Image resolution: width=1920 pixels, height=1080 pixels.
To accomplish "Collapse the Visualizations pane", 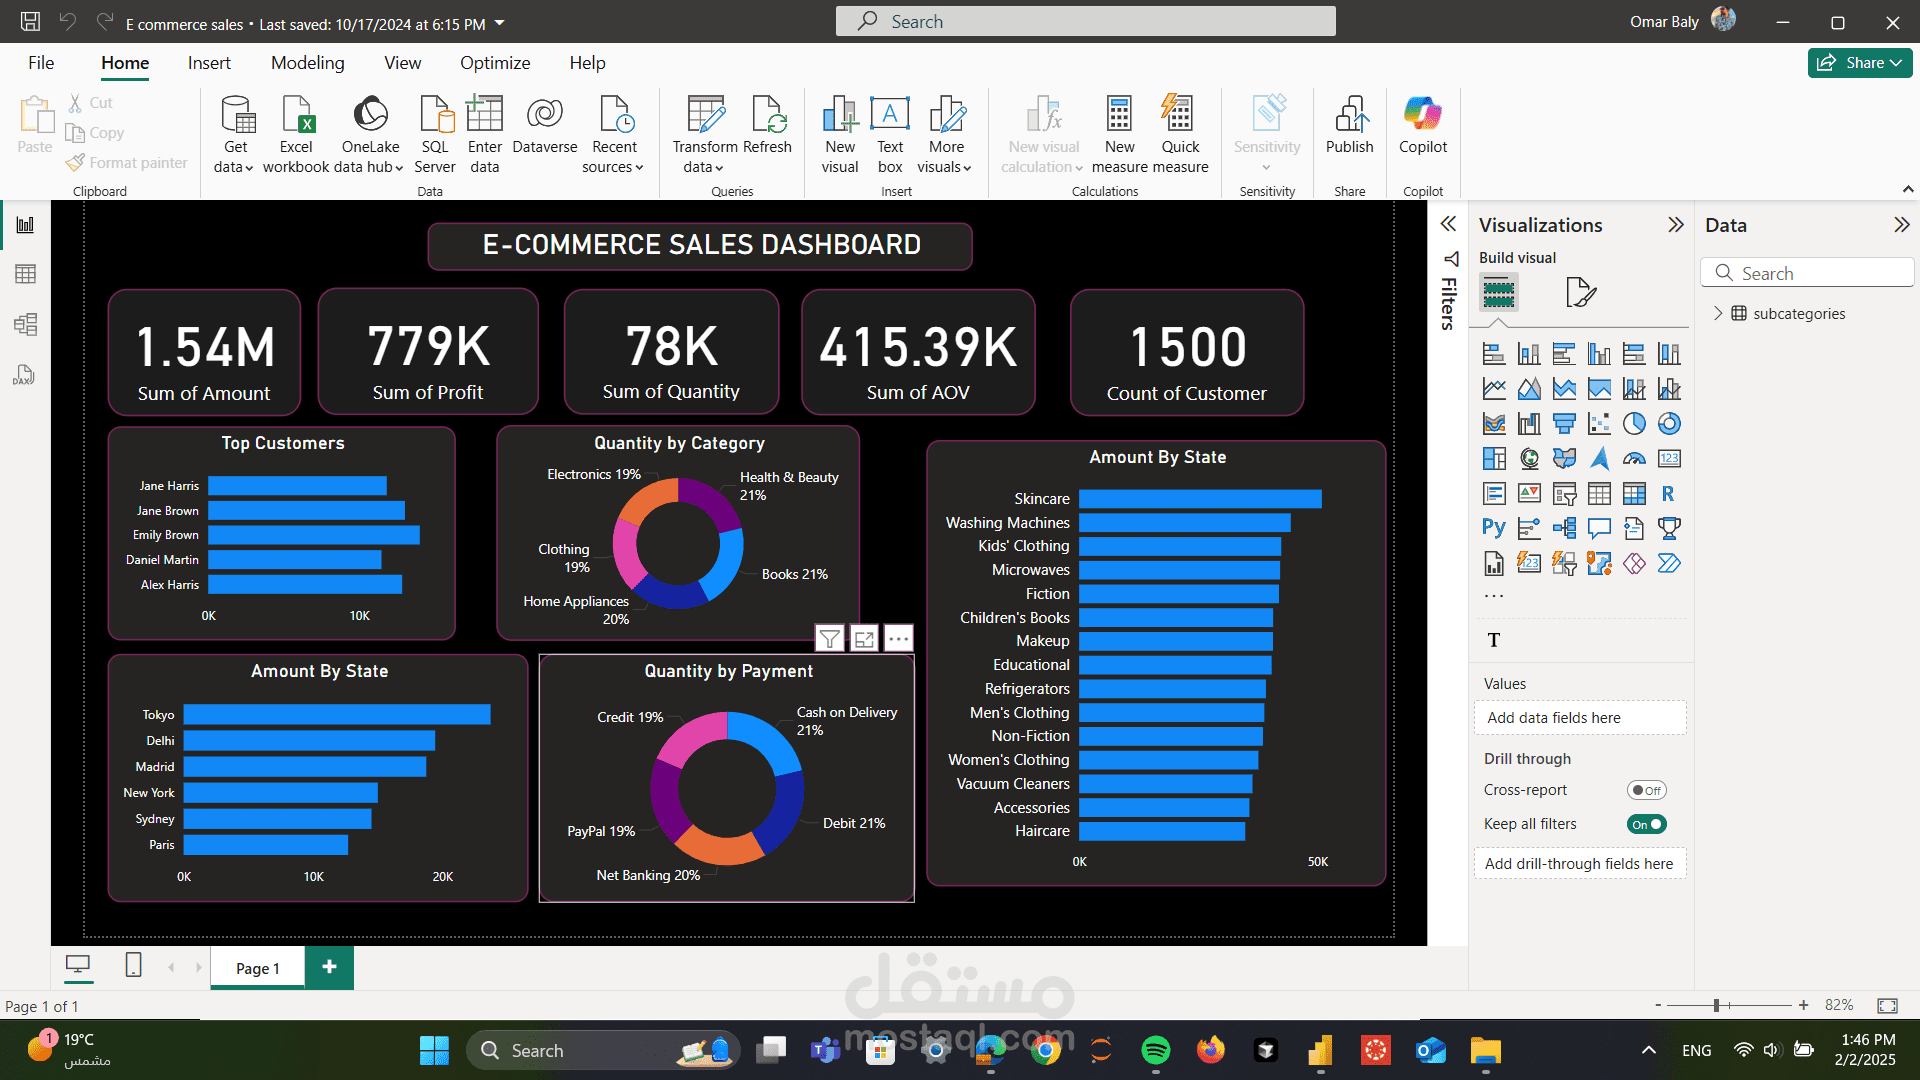I will pos(1676,225).
